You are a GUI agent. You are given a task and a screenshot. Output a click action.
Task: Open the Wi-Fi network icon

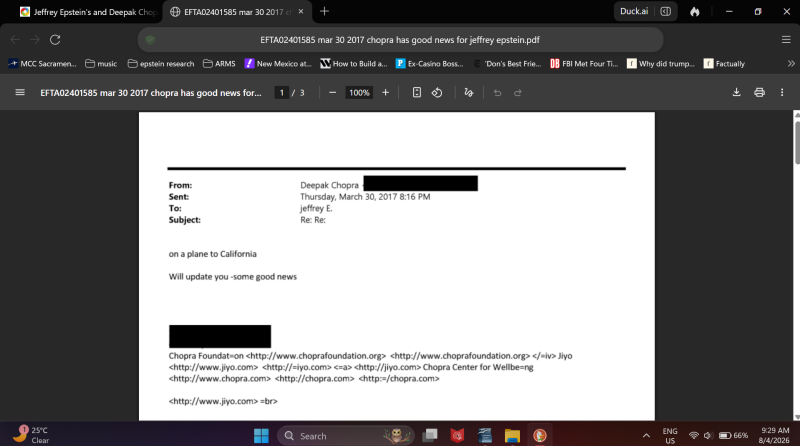pos(693,435)
